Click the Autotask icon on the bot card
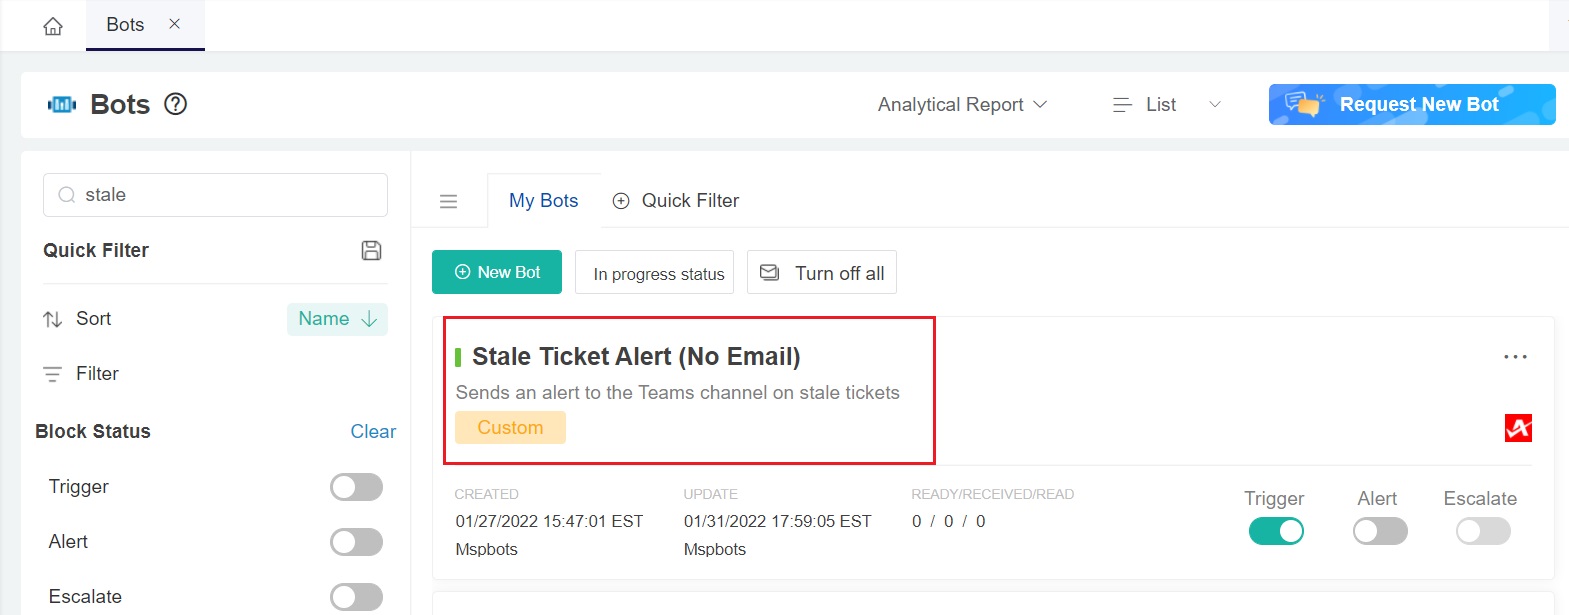Viewport: 1569px width, 615px height. pyautogui.click(x=1518, y=427)
